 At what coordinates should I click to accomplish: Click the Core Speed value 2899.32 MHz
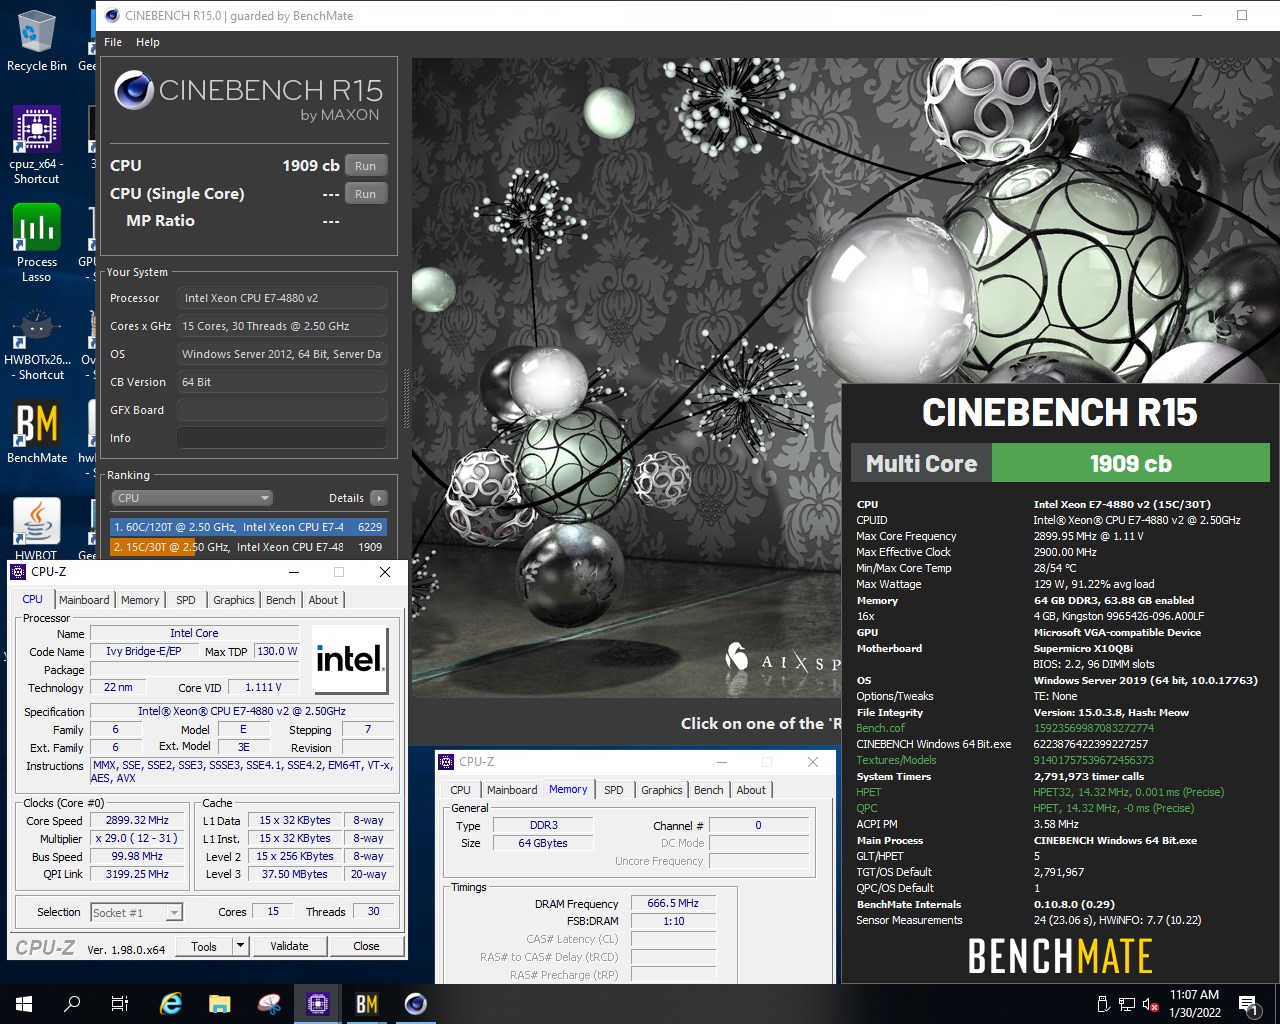point(138,820)
